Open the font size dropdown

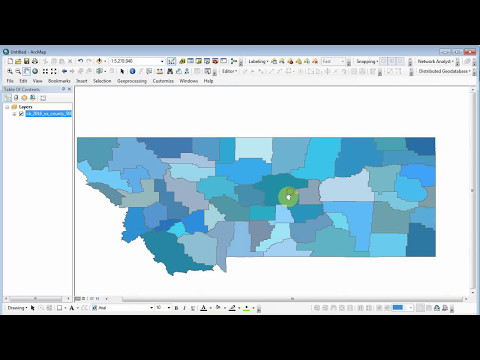tap(169, 308)
